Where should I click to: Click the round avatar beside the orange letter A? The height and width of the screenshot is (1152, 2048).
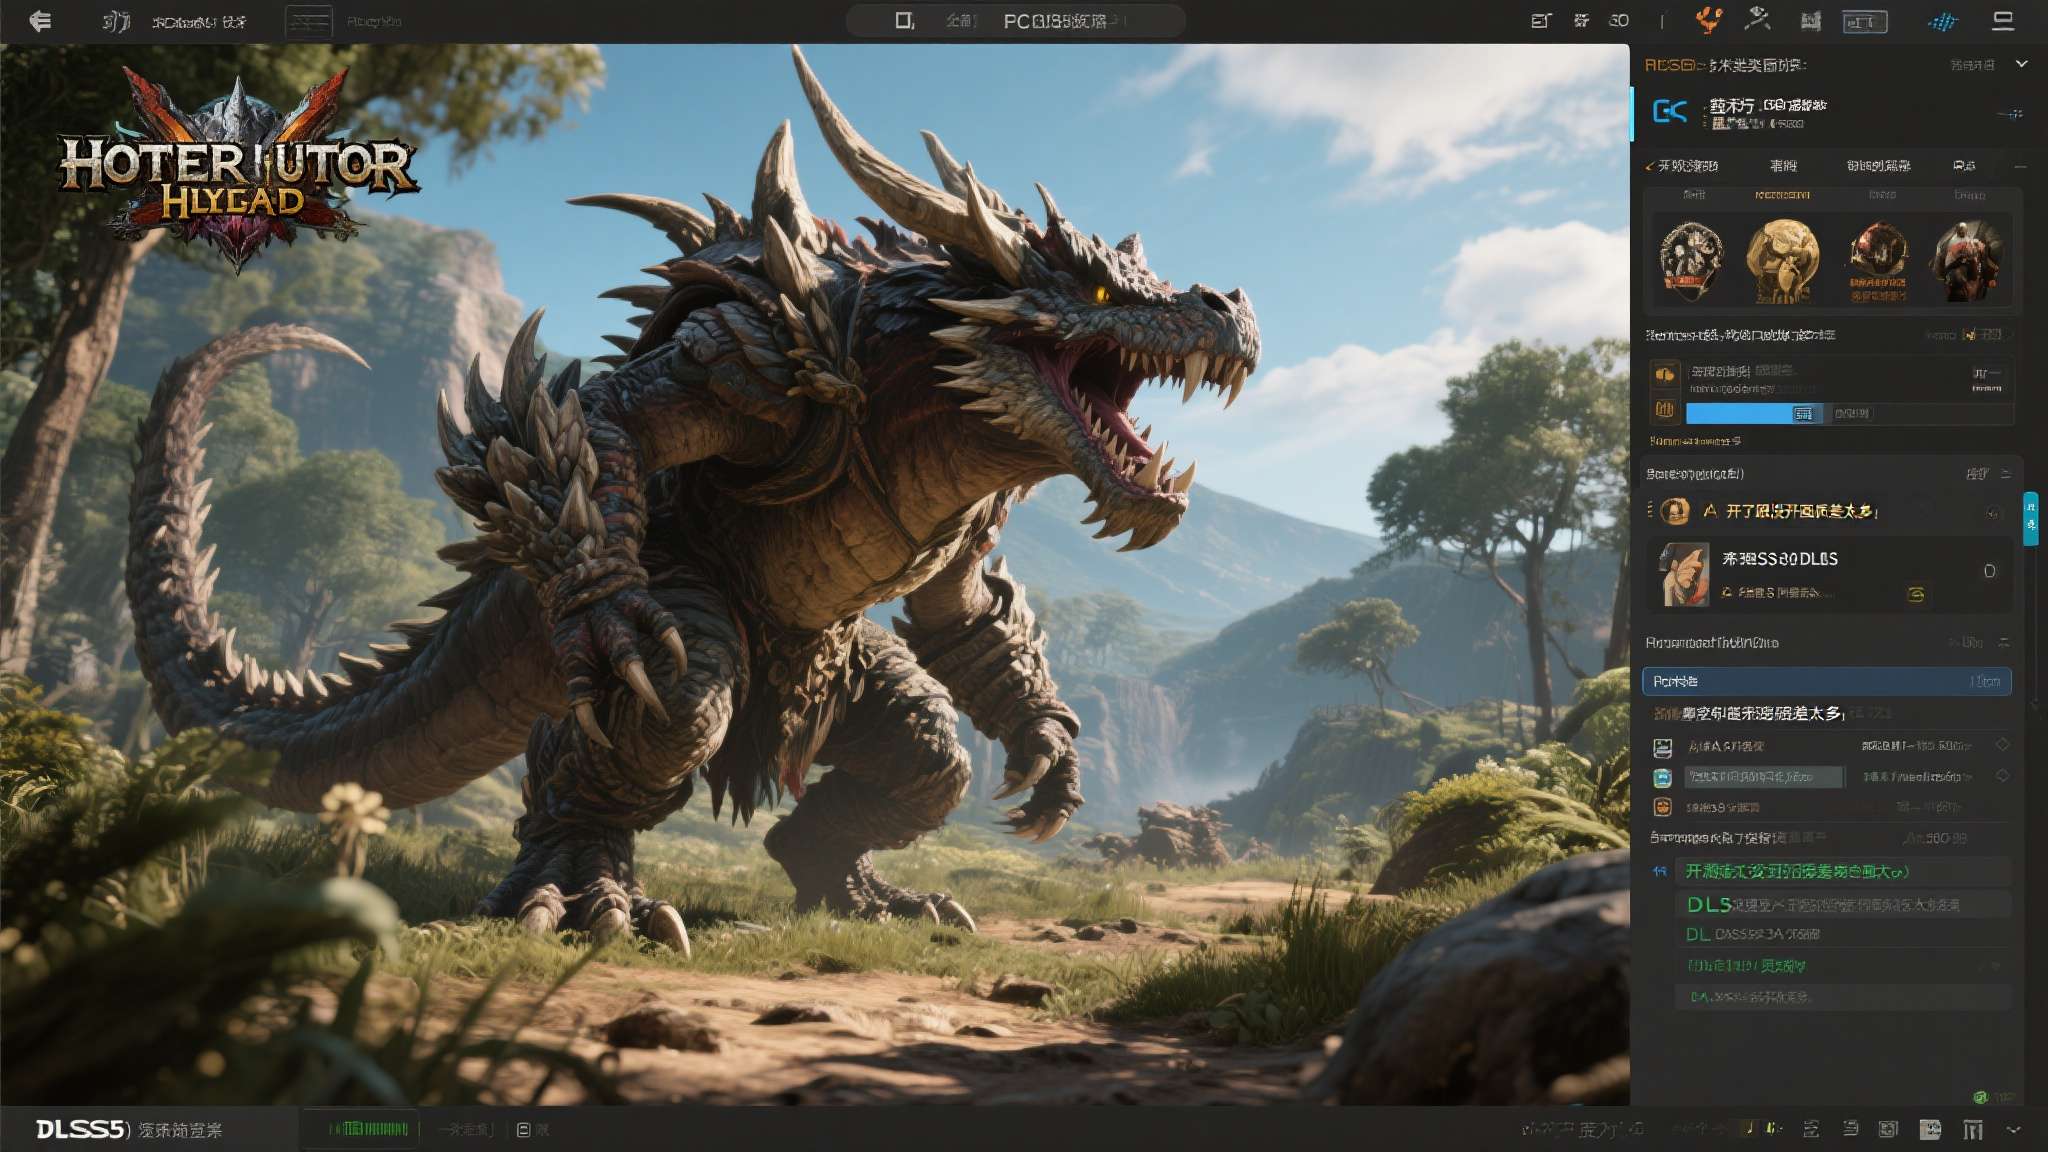1675,512
